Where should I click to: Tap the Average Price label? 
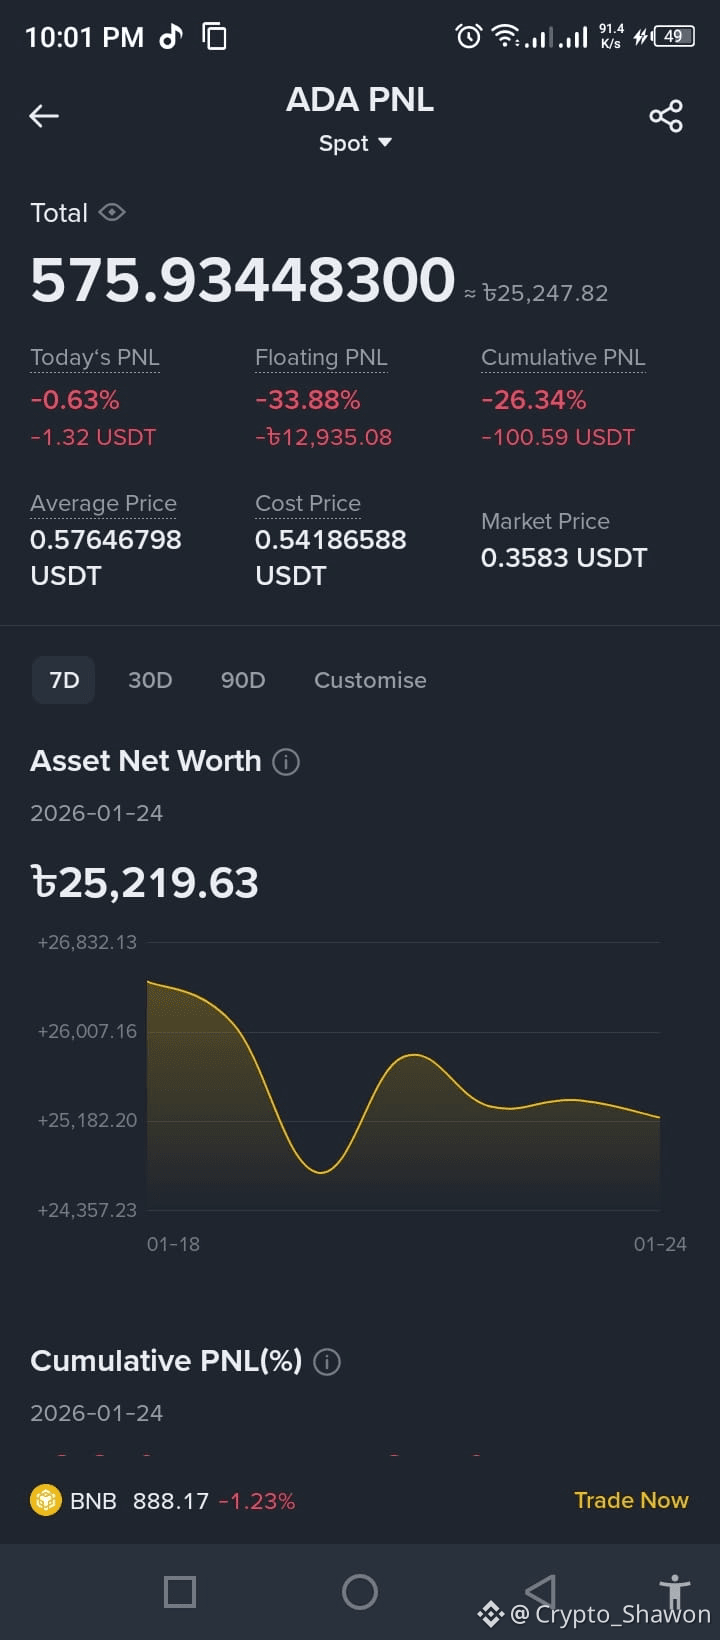(x=103, y=504)
